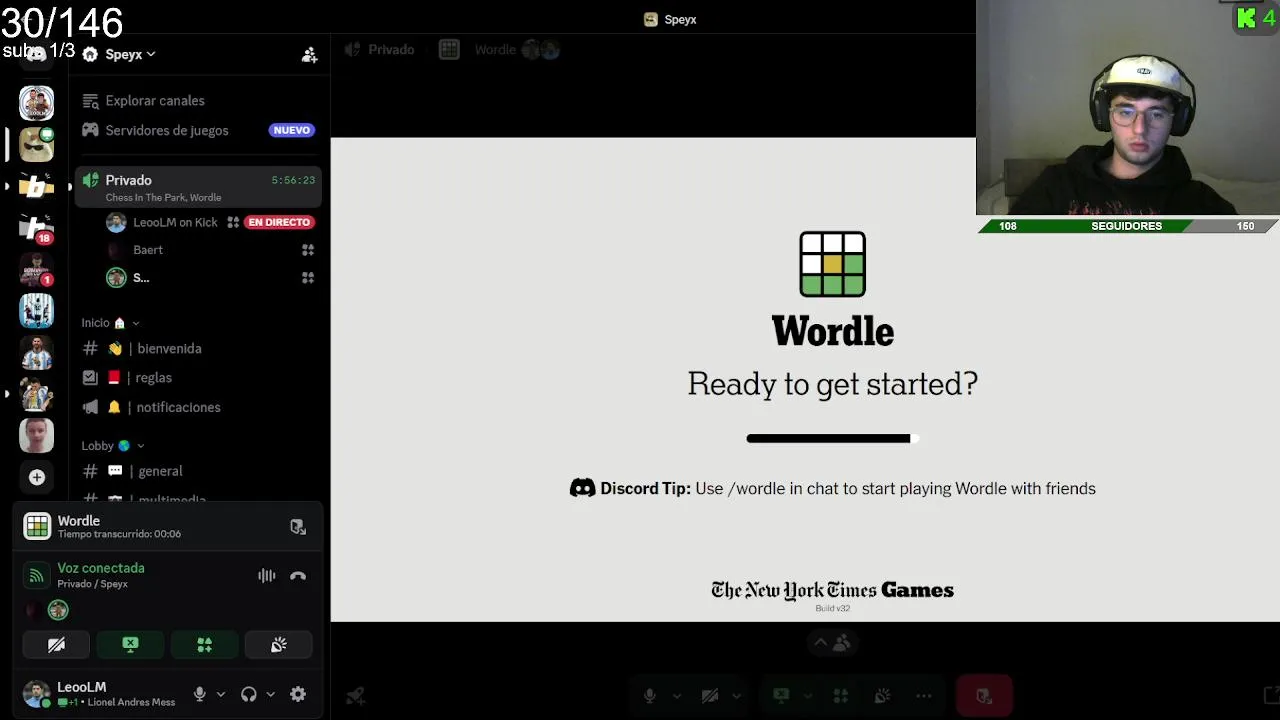
Task: Invite people to the Speyx server
Action: 309,55
